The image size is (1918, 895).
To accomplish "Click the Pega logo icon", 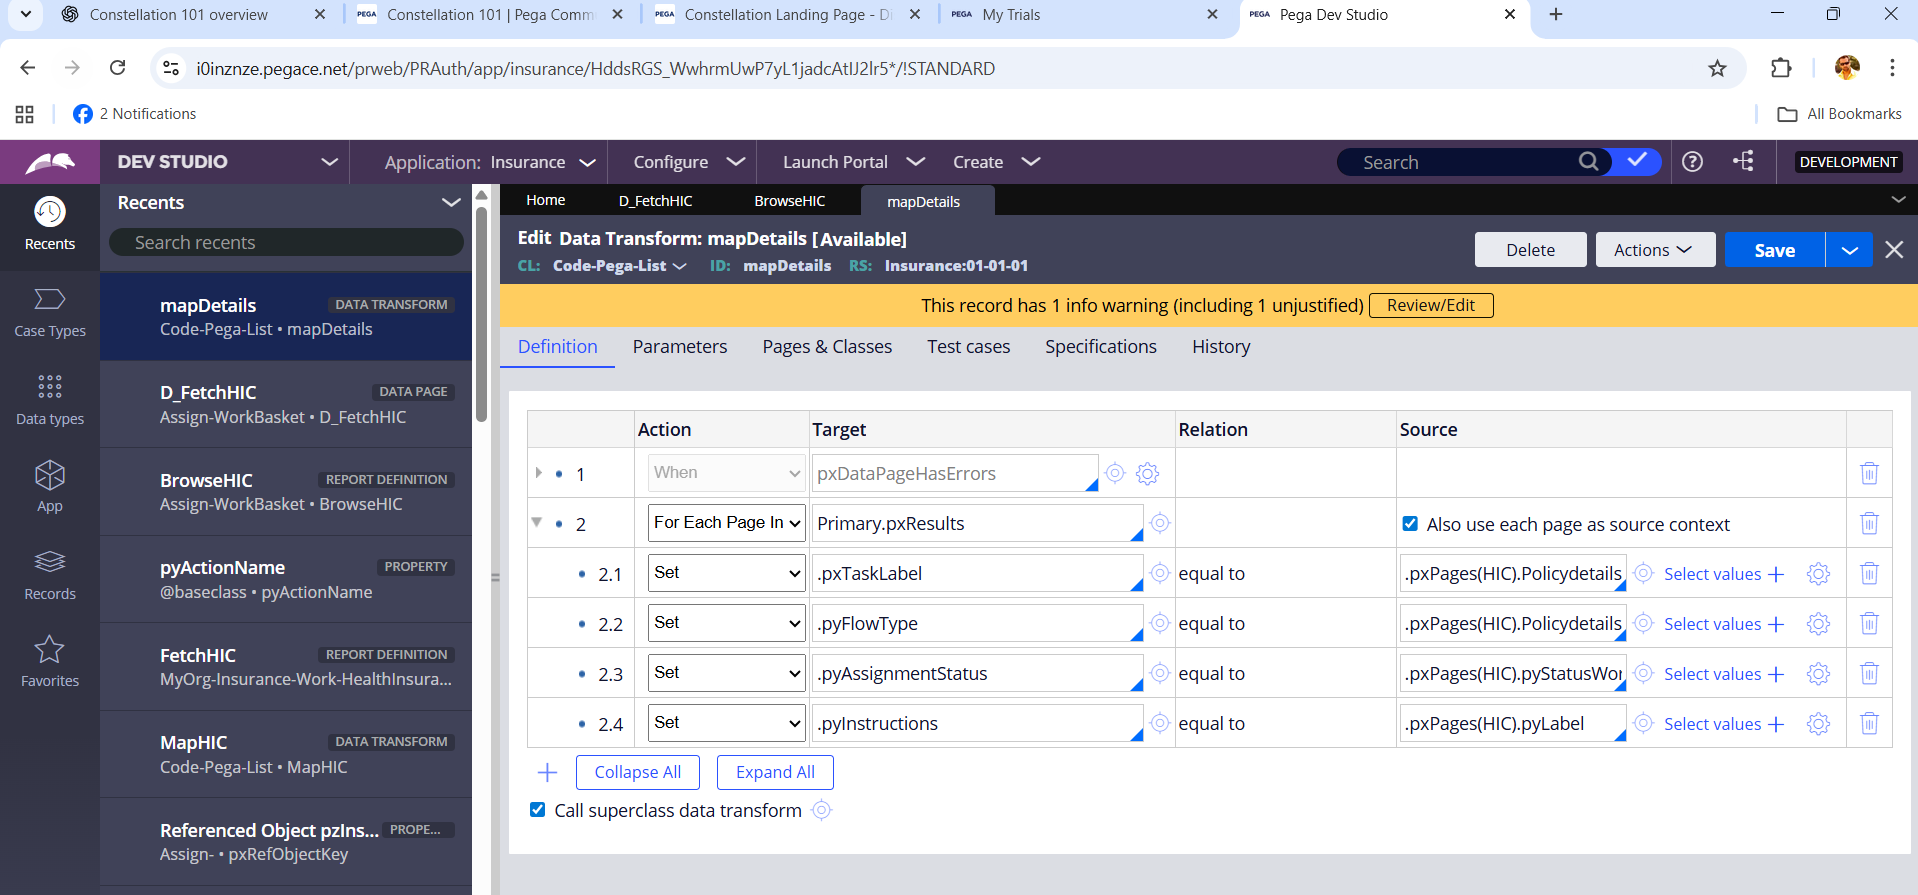I will (50, 162).
